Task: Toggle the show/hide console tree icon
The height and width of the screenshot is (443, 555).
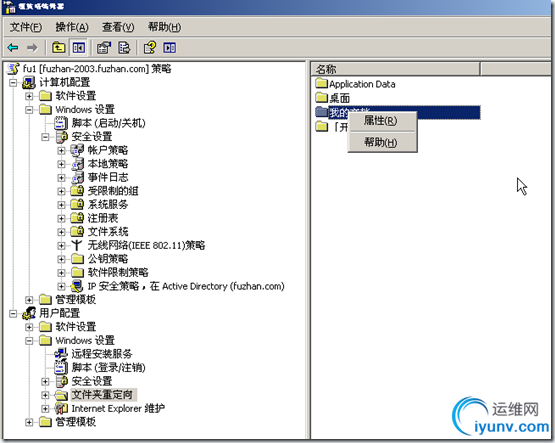Action: point(79,47)
